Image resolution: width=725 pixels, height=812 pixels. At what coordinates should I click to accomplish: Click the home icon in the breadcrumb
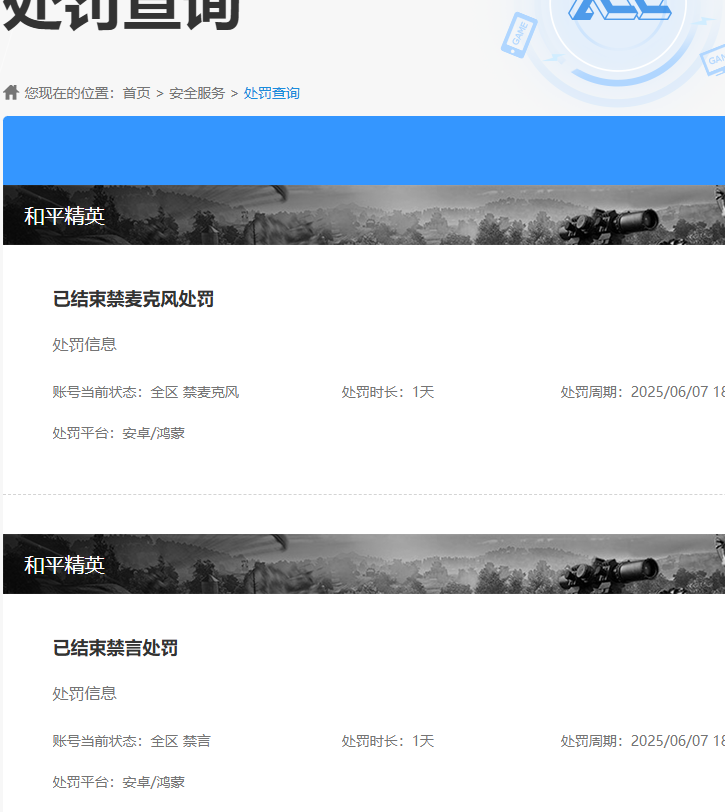11,92
